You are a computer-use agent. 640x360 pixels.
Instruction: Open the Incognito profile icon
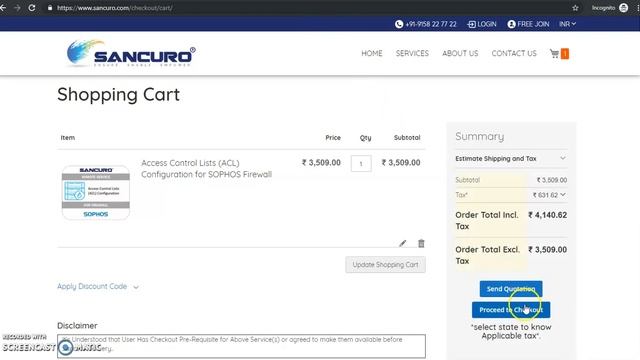coord(623,8)
